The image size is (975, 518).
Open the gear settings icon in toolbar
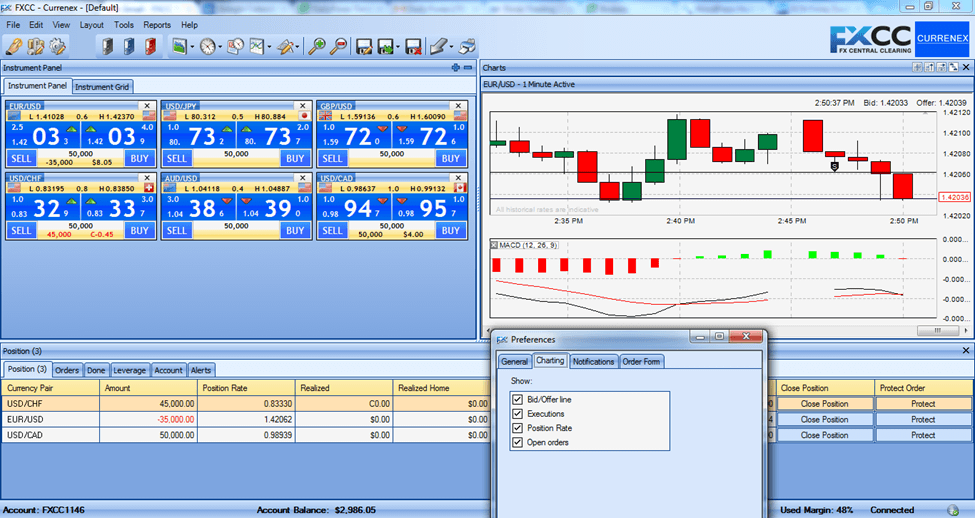pyautogui.click(x=57, y=46)
